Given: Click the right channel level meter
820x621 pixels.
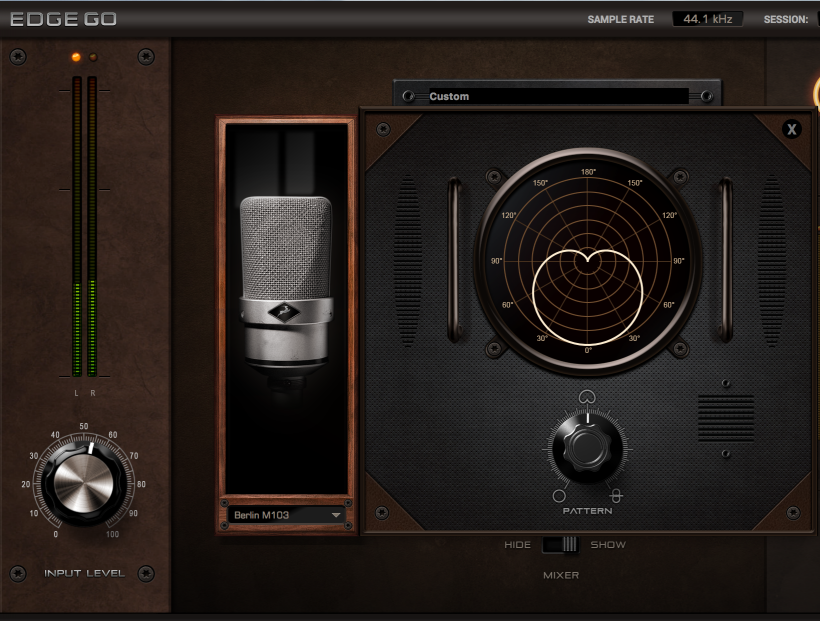Looking at the screenshot, I should [92, 227].
